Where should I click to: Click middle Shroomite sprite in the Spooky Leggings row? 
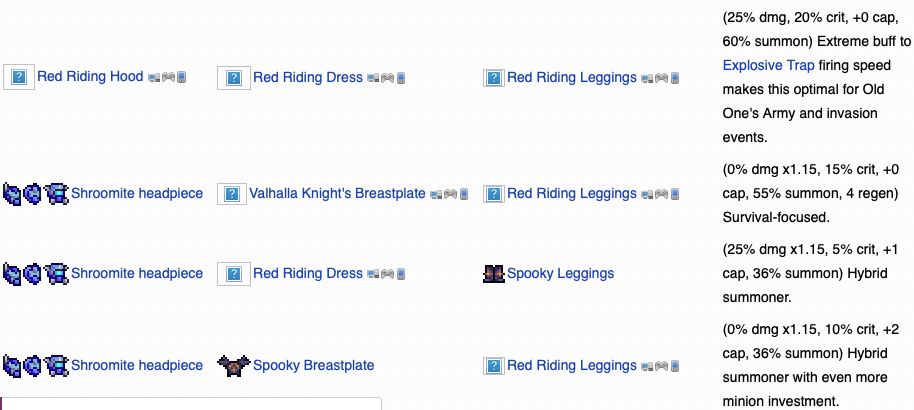click(34, 273)
